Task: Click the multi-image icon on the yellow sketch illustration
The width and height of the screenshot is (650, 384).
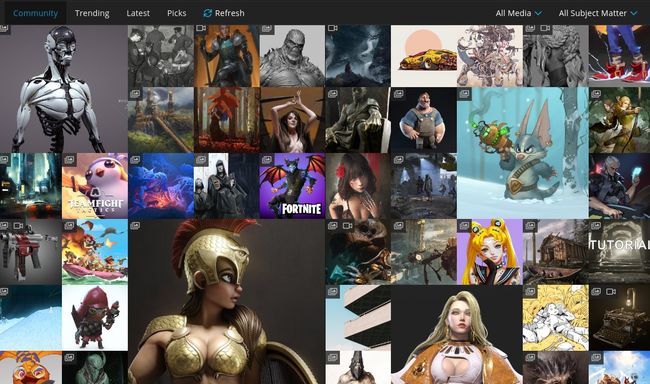Action: click(x=530, y=292)
